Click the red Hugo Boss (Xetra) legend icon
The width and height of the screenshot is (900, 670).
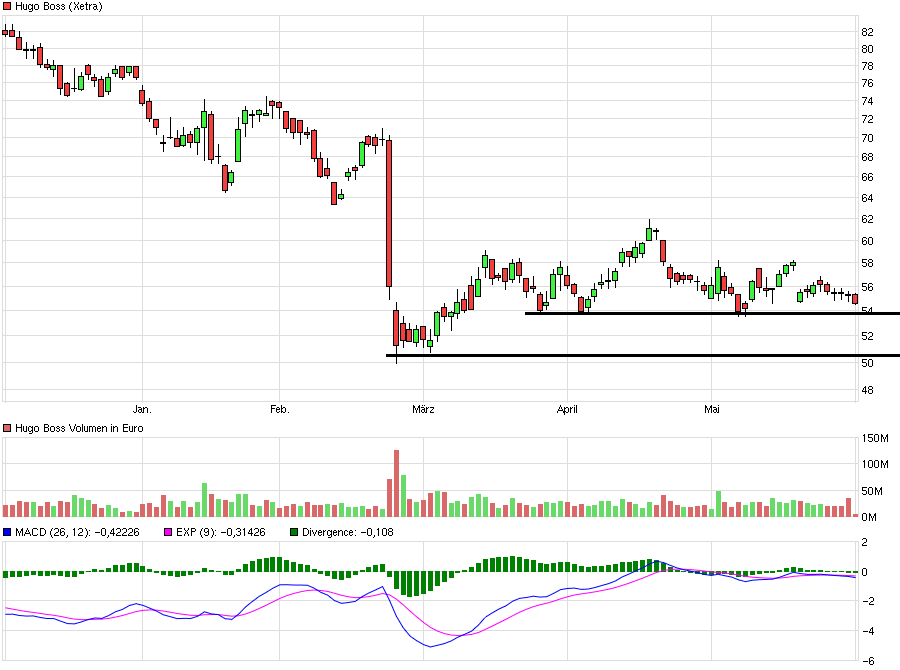[7, 8]
